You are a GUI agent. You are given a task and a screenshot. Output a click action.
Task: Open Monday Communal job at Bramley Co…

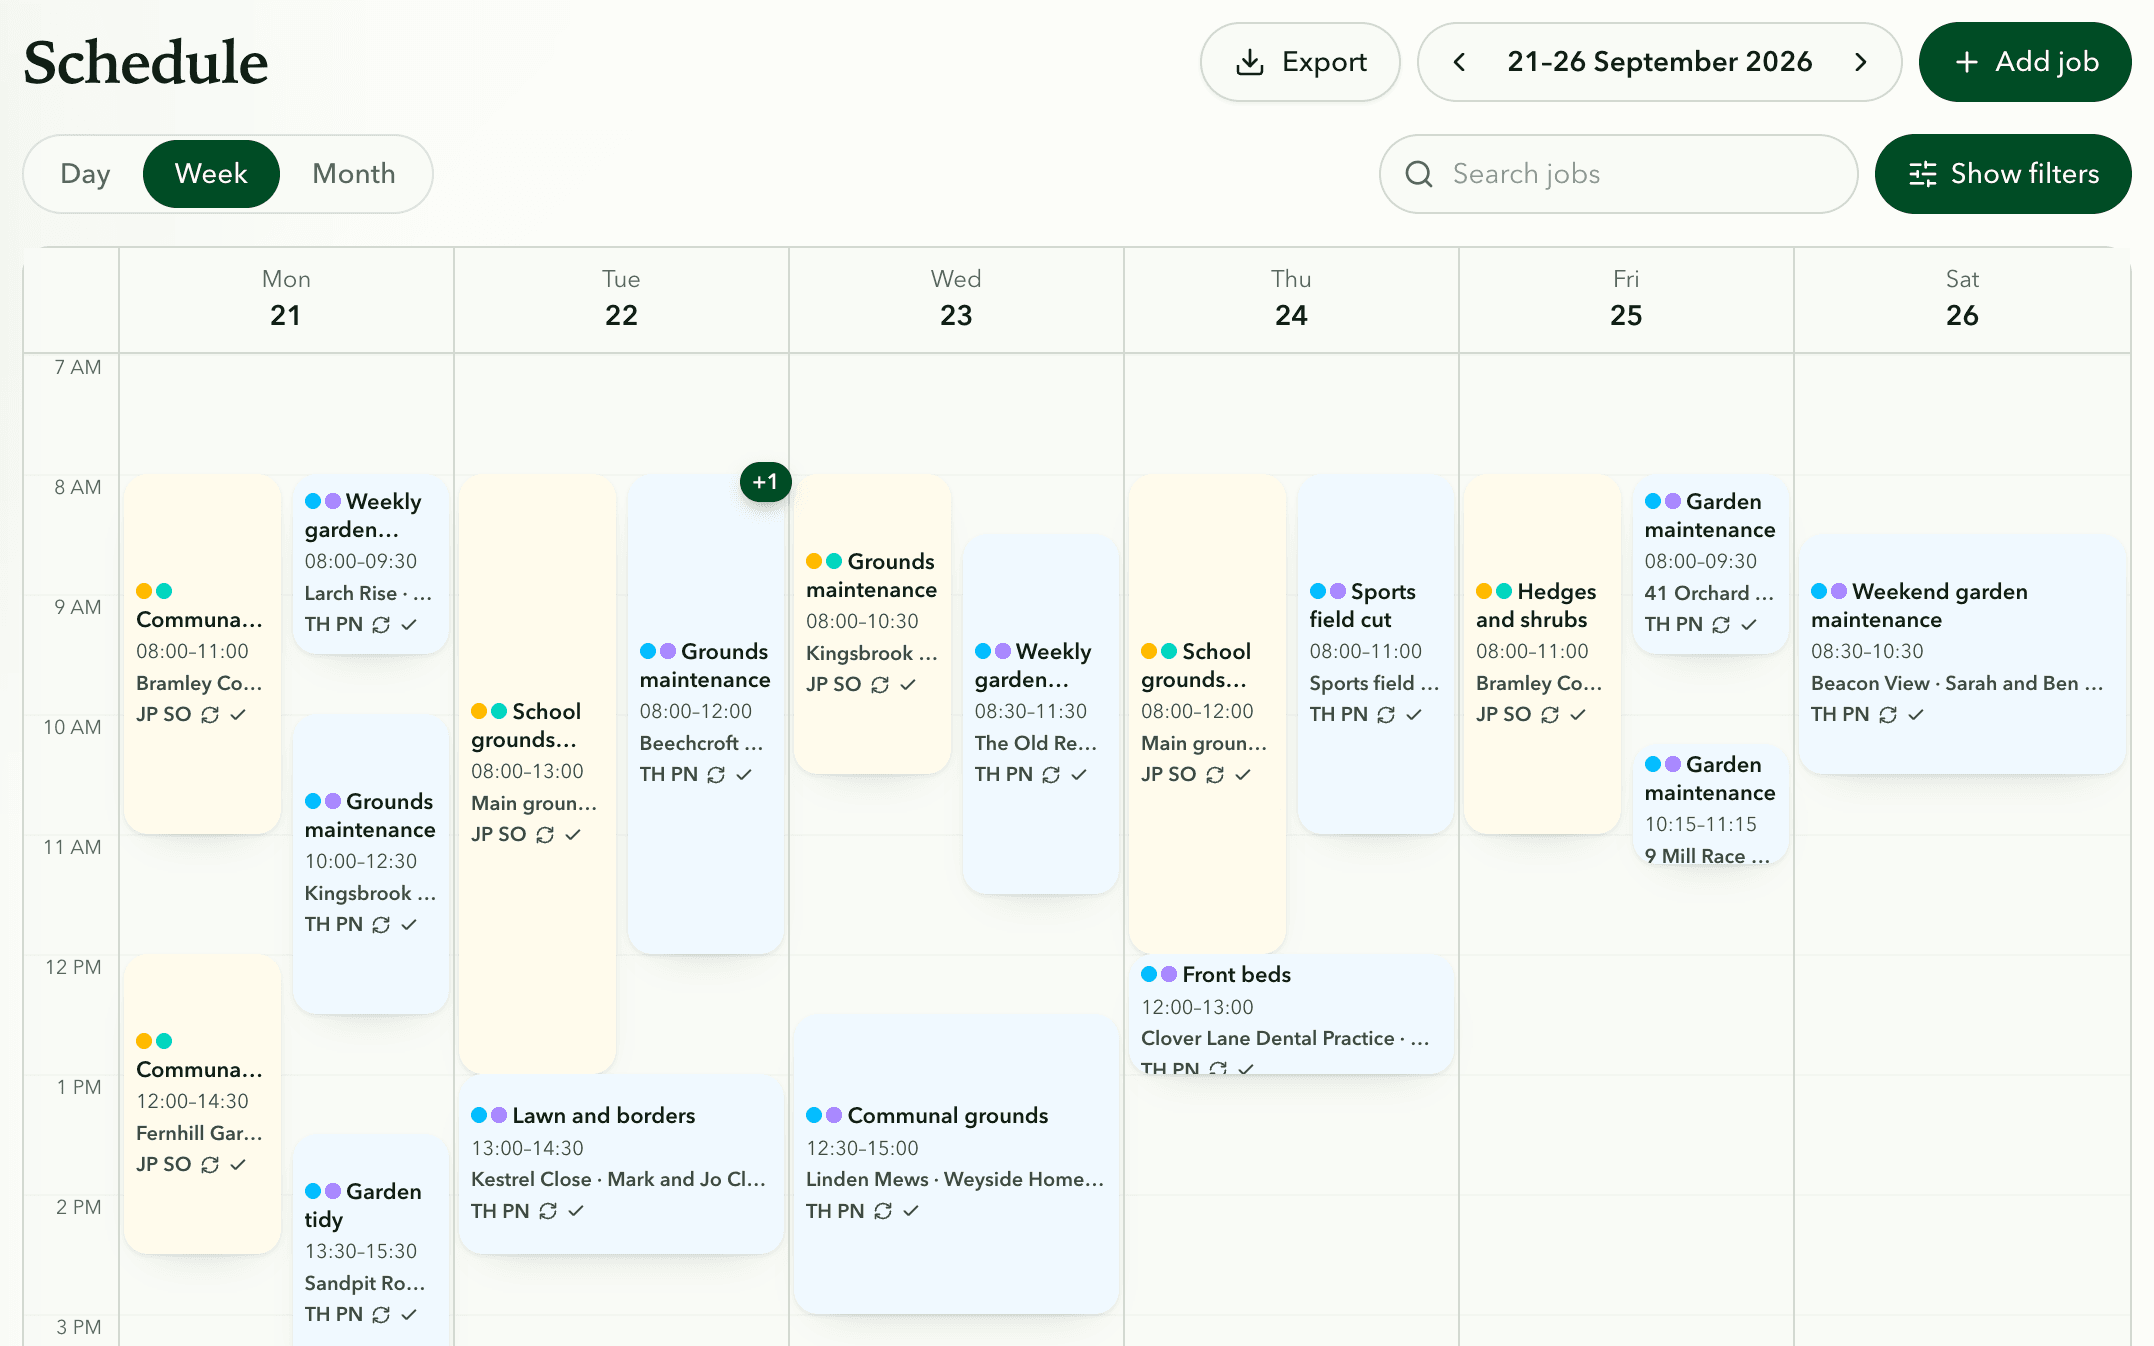pos(202,654)
